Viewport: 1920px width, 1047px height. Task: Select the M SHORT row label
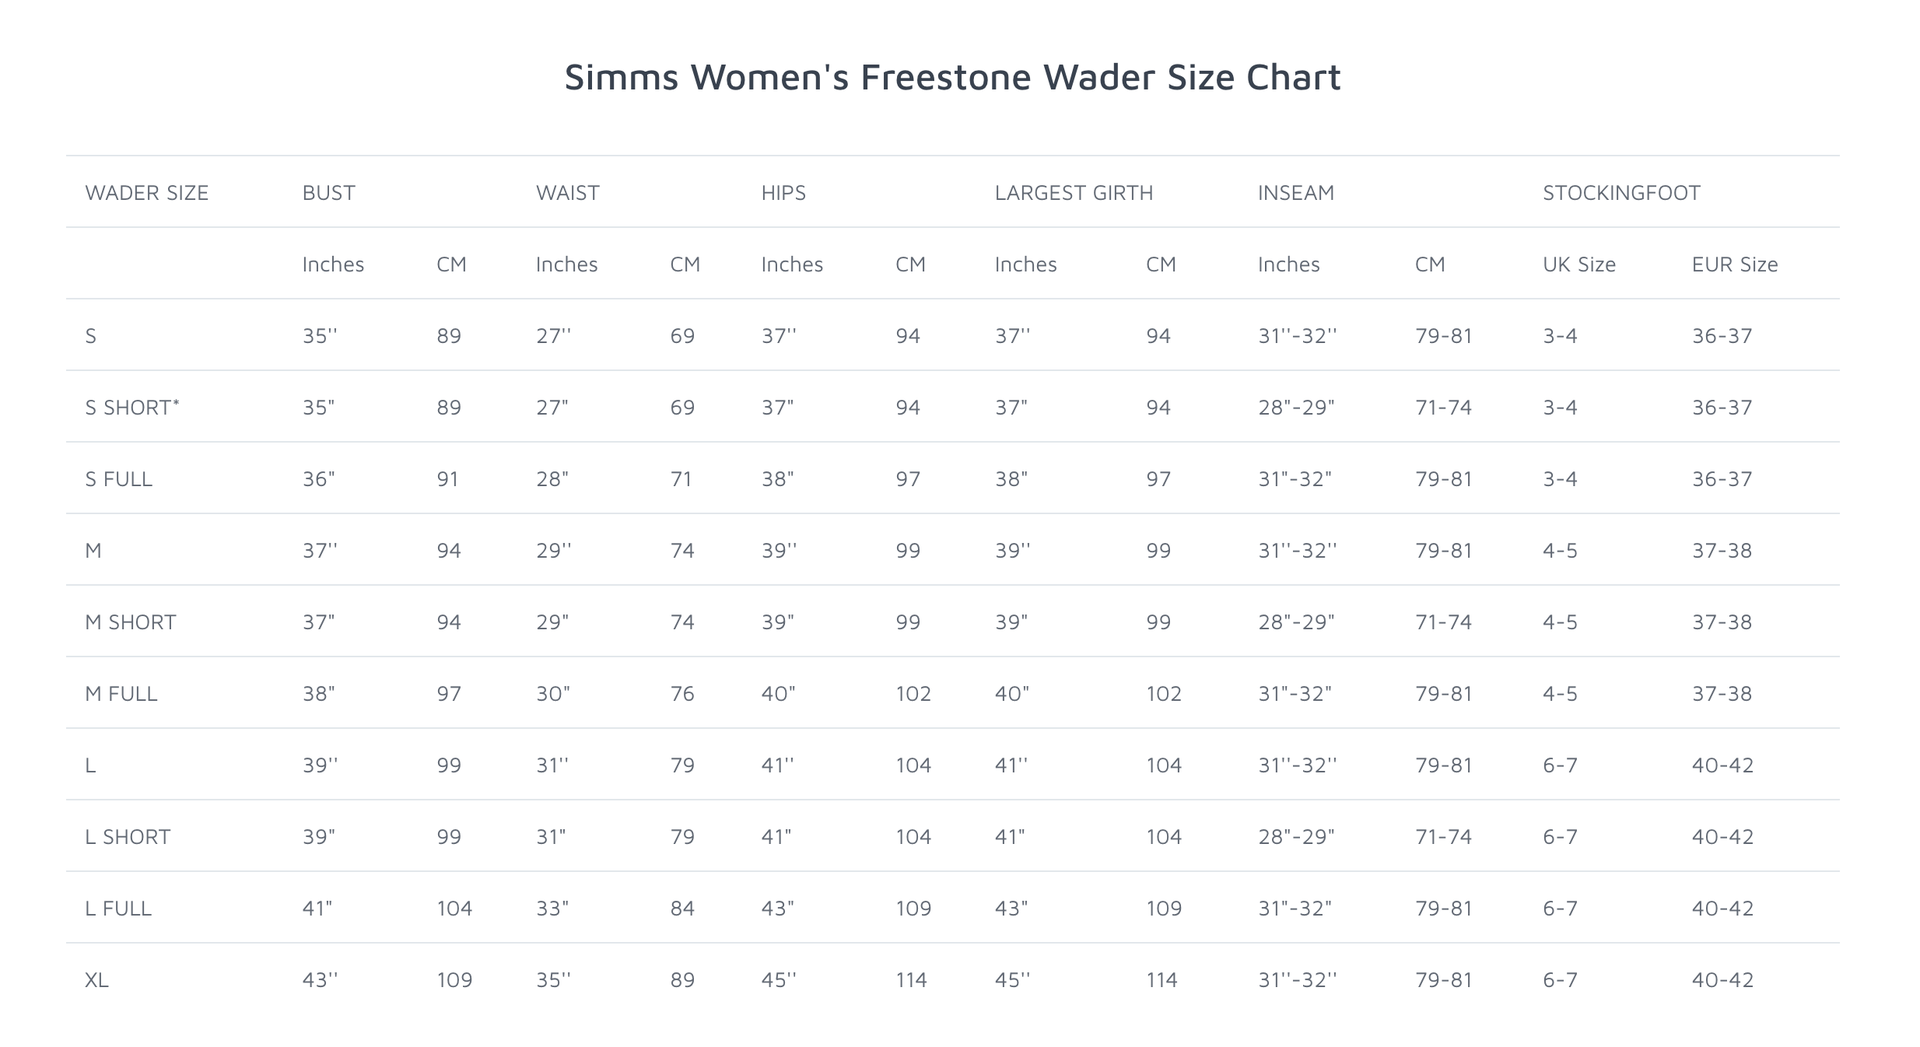130,622
